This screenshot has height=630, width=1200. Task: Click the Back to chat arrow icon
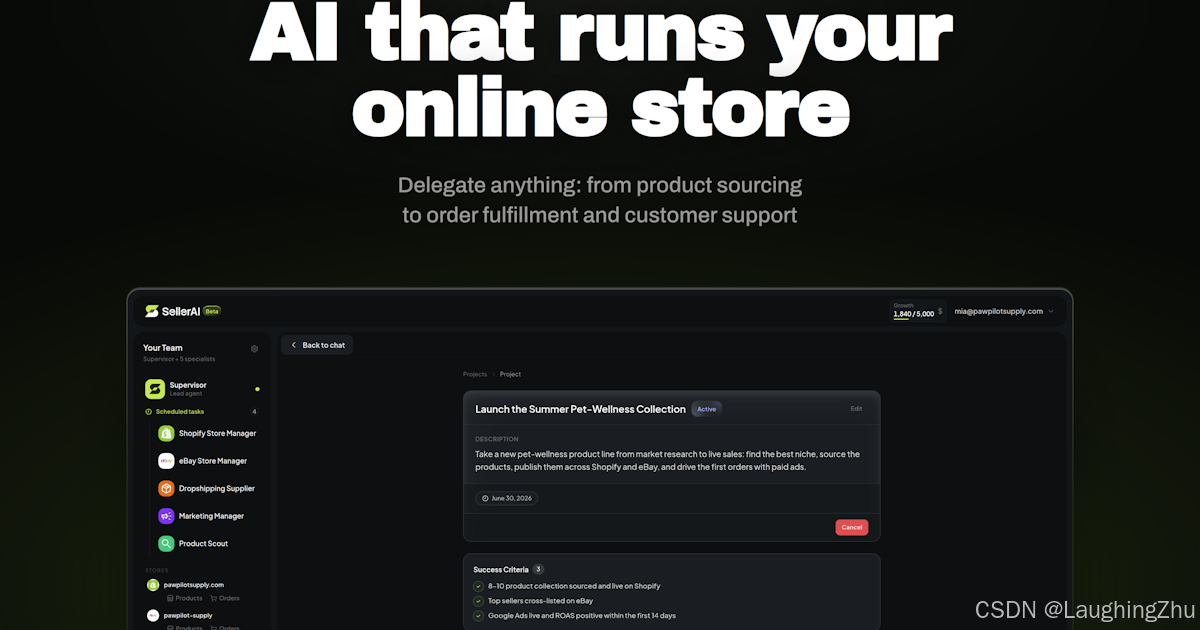[294, 345]
